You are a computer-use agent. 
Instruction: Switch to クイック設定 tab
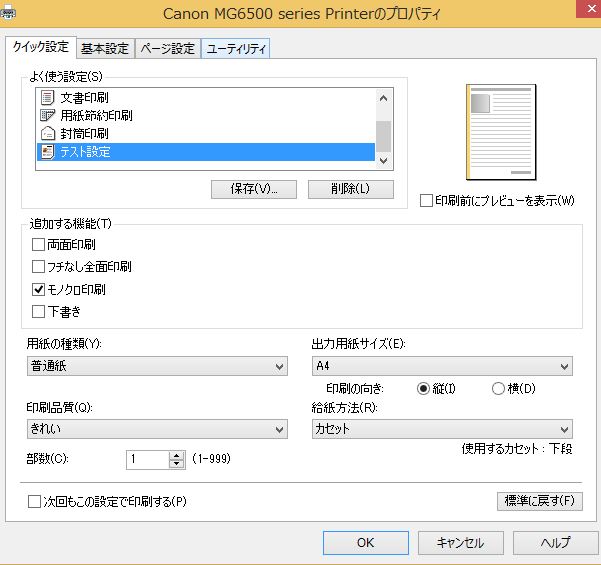41,47
